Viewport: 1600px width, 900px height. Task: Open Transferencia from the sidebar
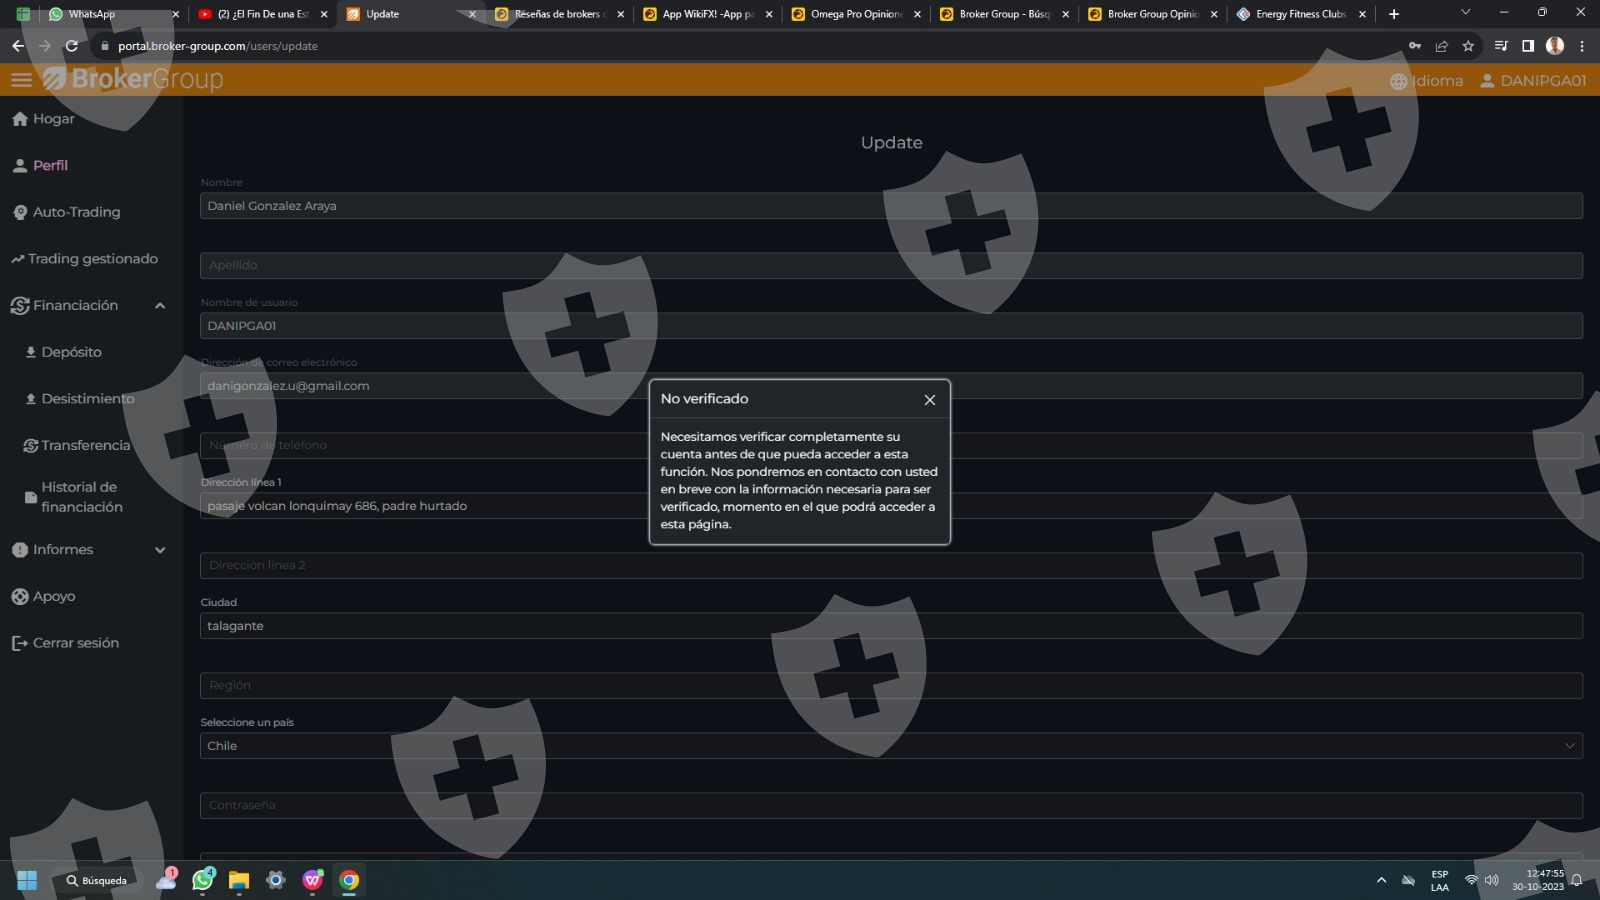click(x=85, y=446)
